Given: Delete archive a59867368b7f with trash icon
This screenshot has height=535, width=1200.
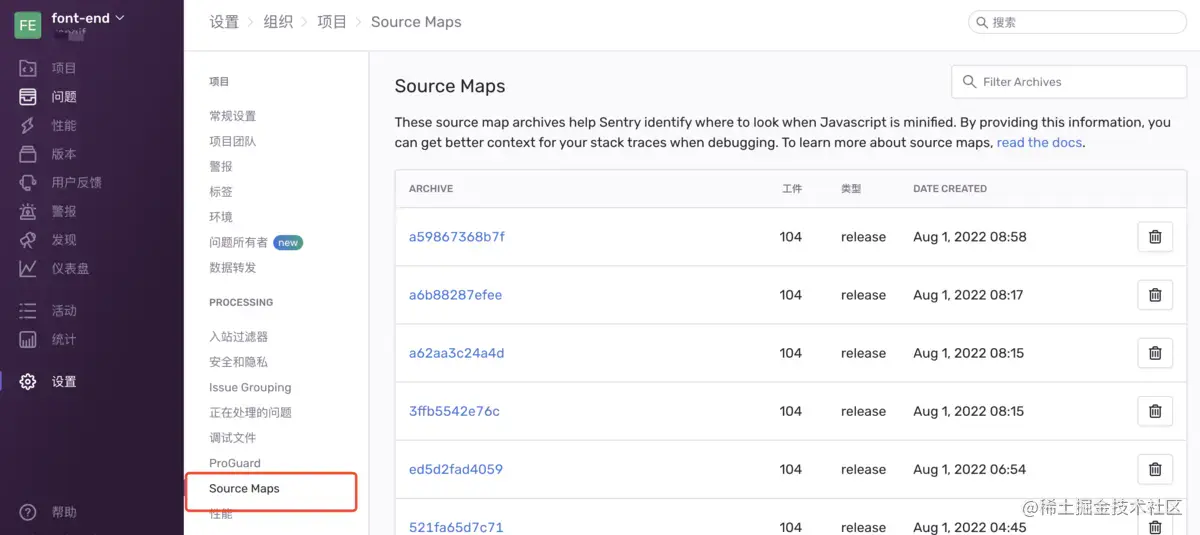Looking at the screenshot, I should pyautogui.click(x=1155, y=237).
